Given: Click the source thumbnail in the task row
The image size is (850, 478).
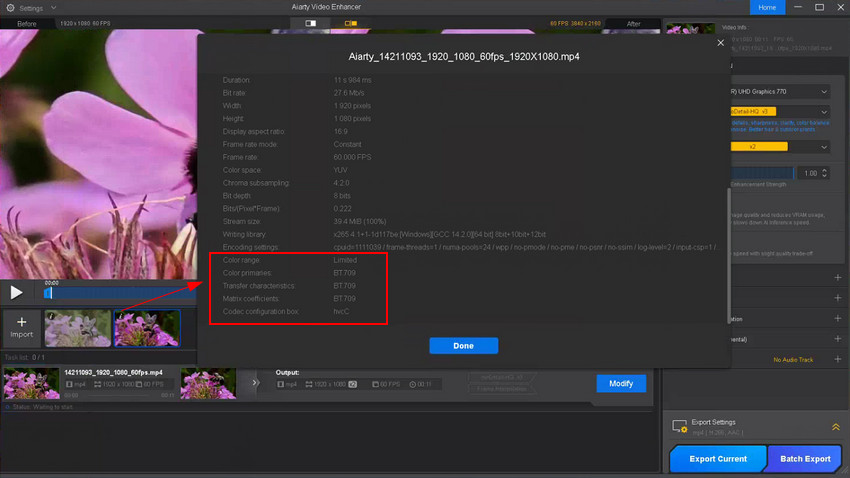Looking at the screenshot, I should pos(31,384).
